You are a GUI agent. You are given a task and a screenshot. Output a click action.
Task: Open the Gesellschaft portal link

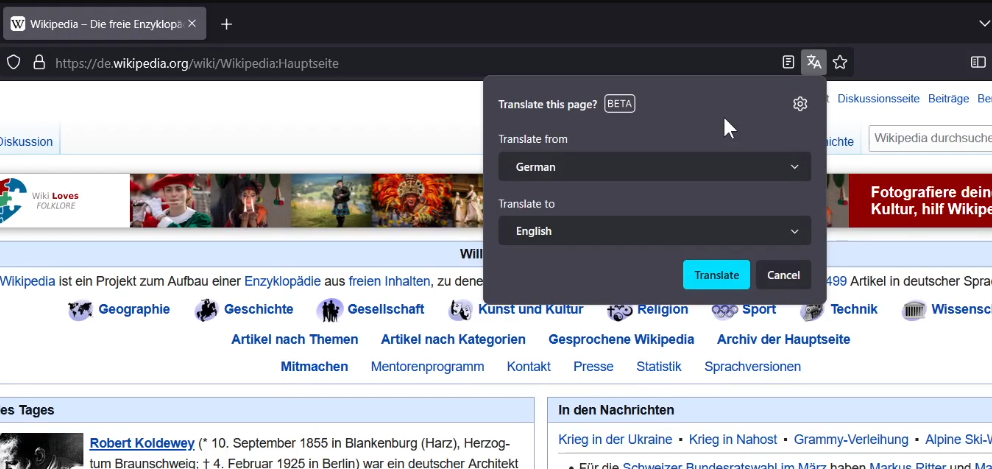point(385,309)
